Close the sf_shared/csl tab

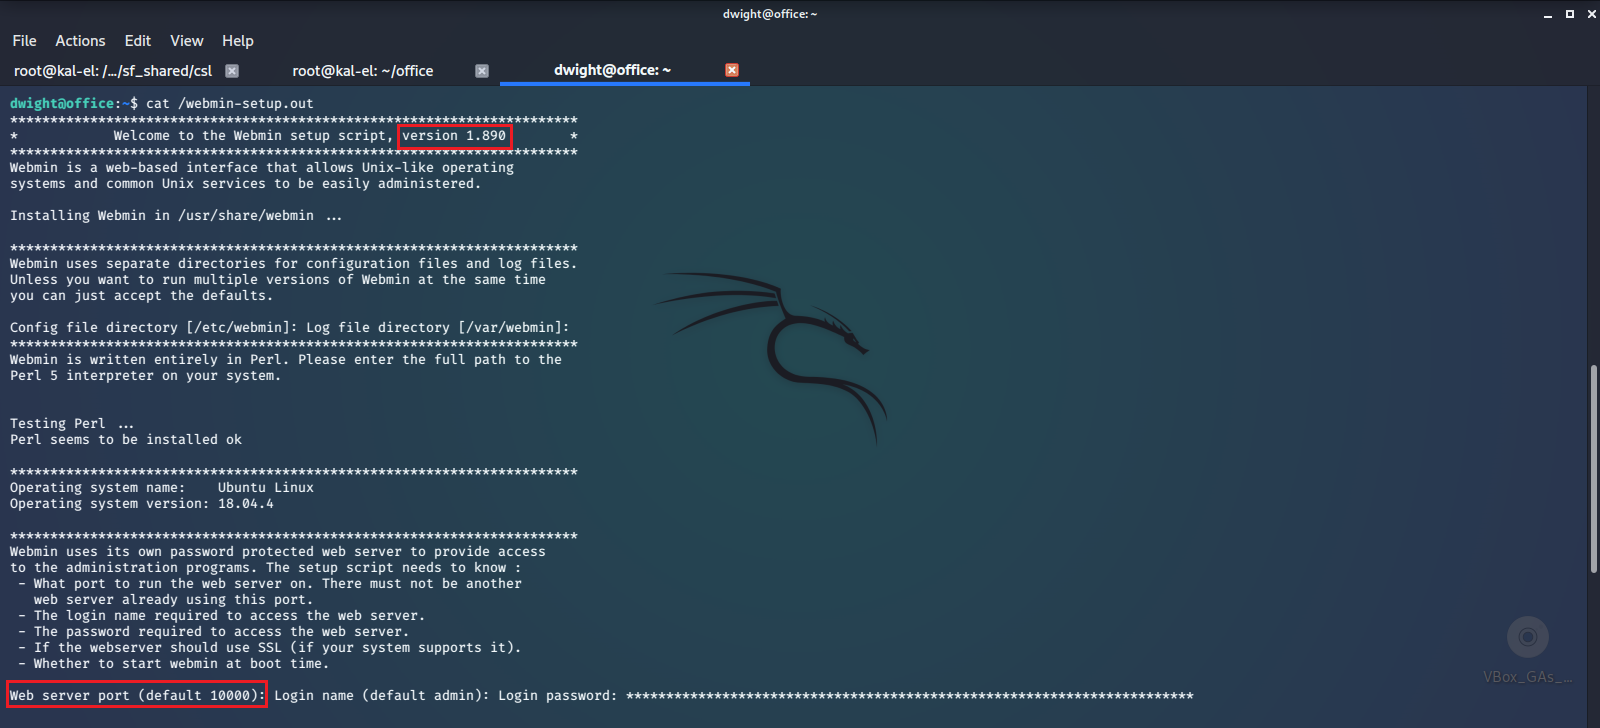[x=232, y=71]
